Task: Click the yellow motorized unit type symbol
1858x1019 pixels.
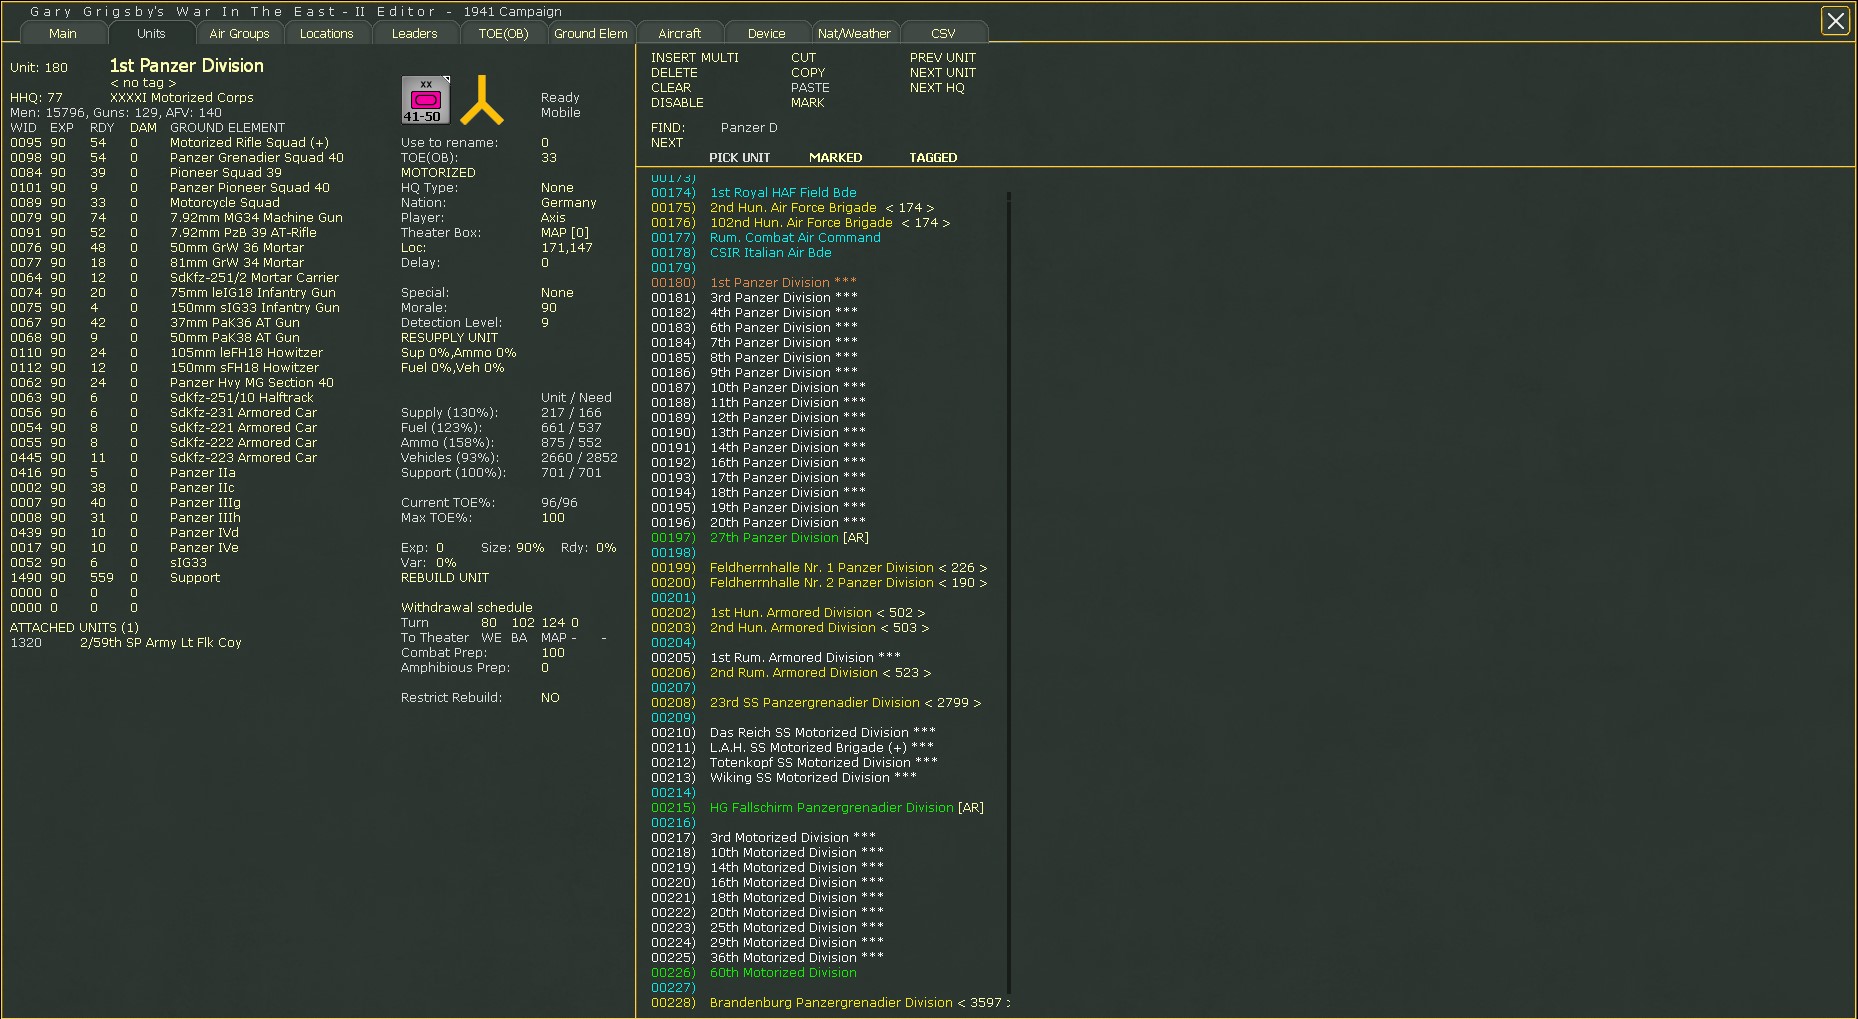Action: point(481,100)
